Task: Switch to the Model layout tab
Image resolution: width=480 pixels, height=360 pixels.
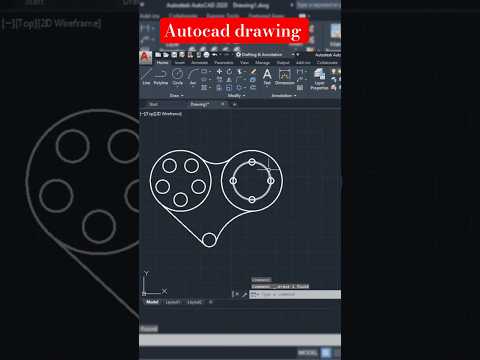Action: click(x=152, y=302)
